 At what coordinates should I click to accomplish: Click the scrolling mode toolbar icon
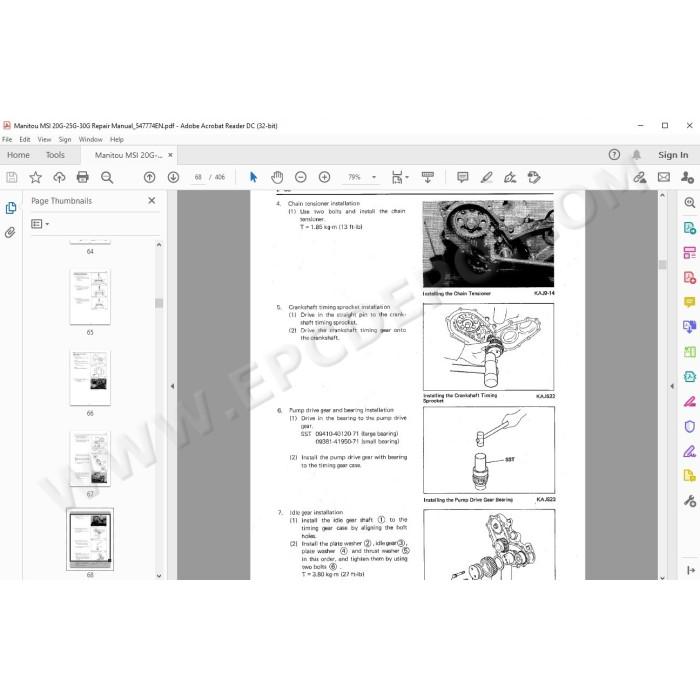coord(427,177)
